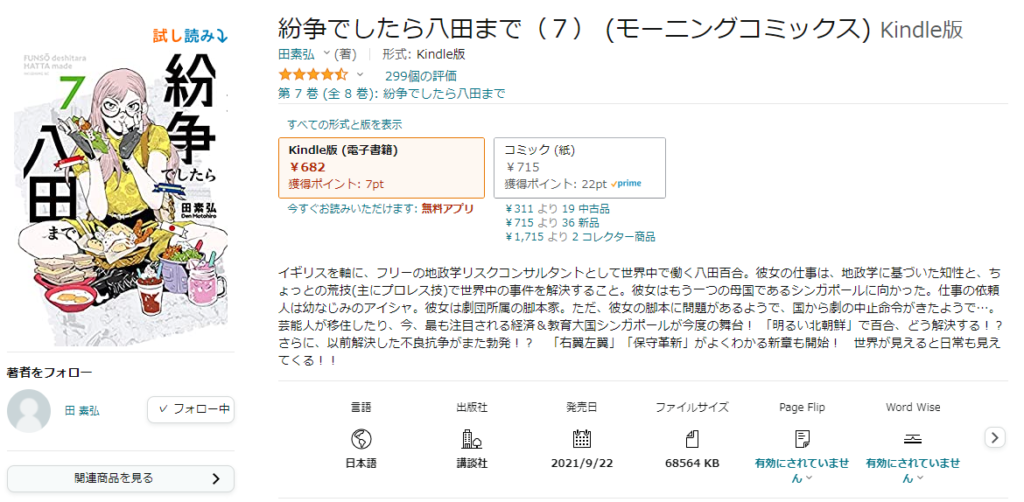Click the globe language icon
This screenshot has width=1024, height=502.
[360, 439]
